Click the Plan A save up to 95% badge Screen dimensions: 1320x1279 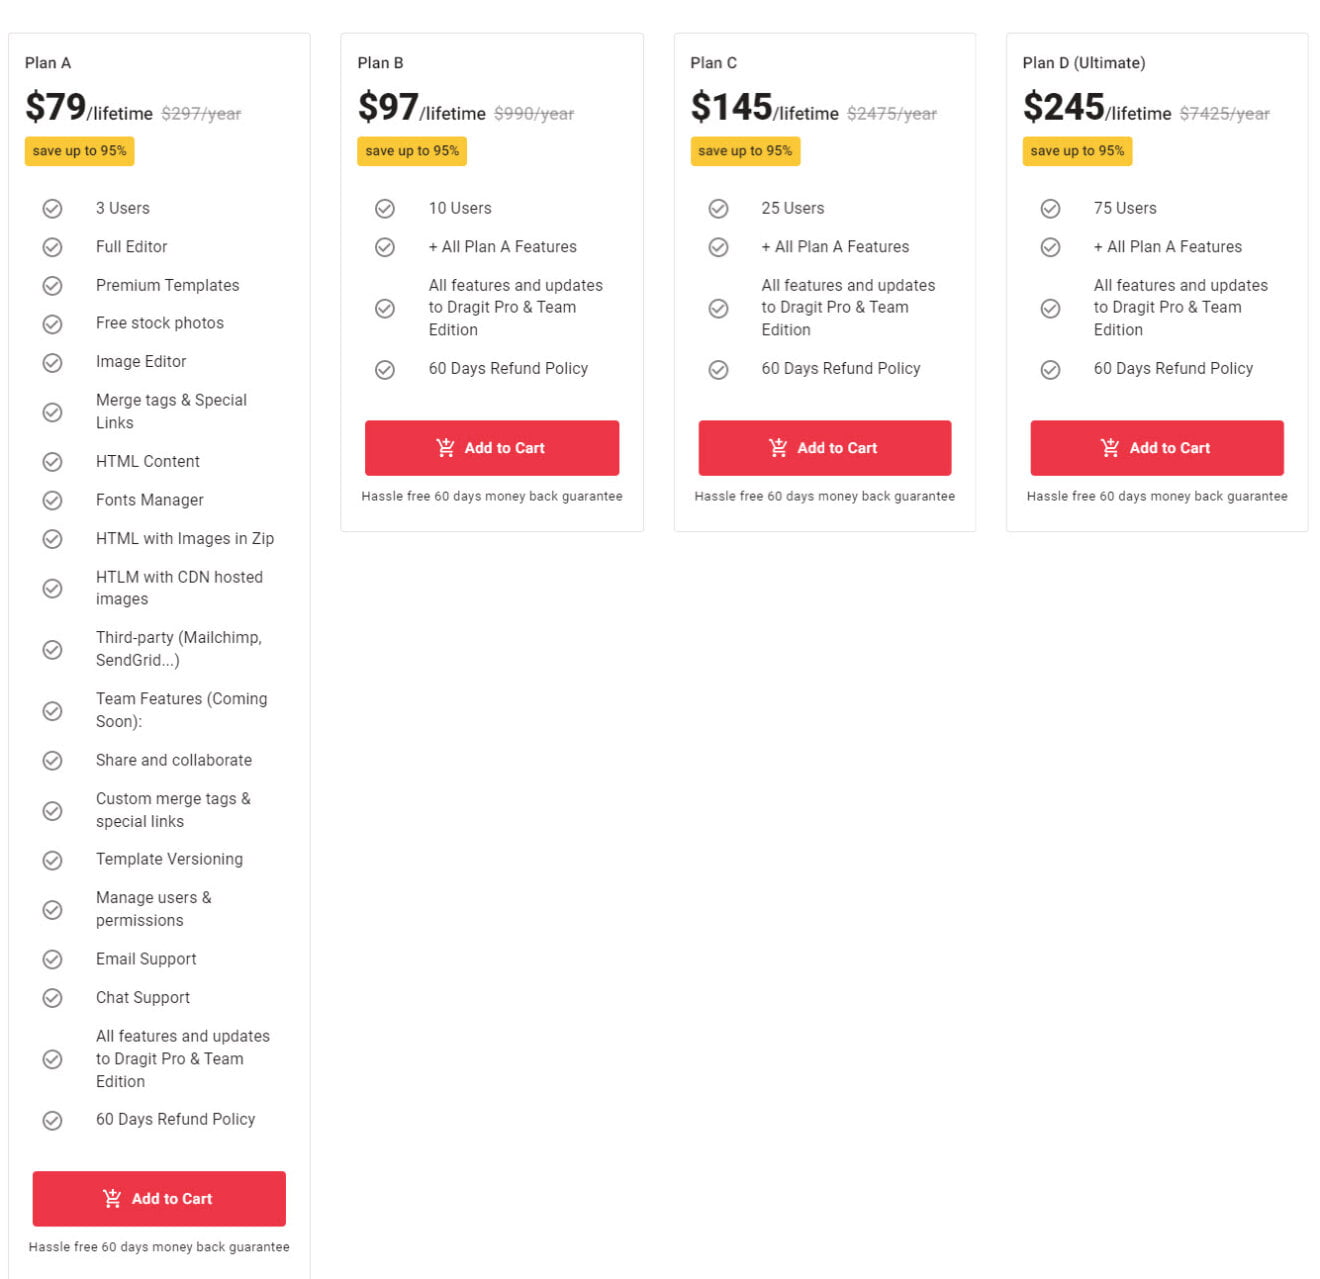[x=79, y=151]
